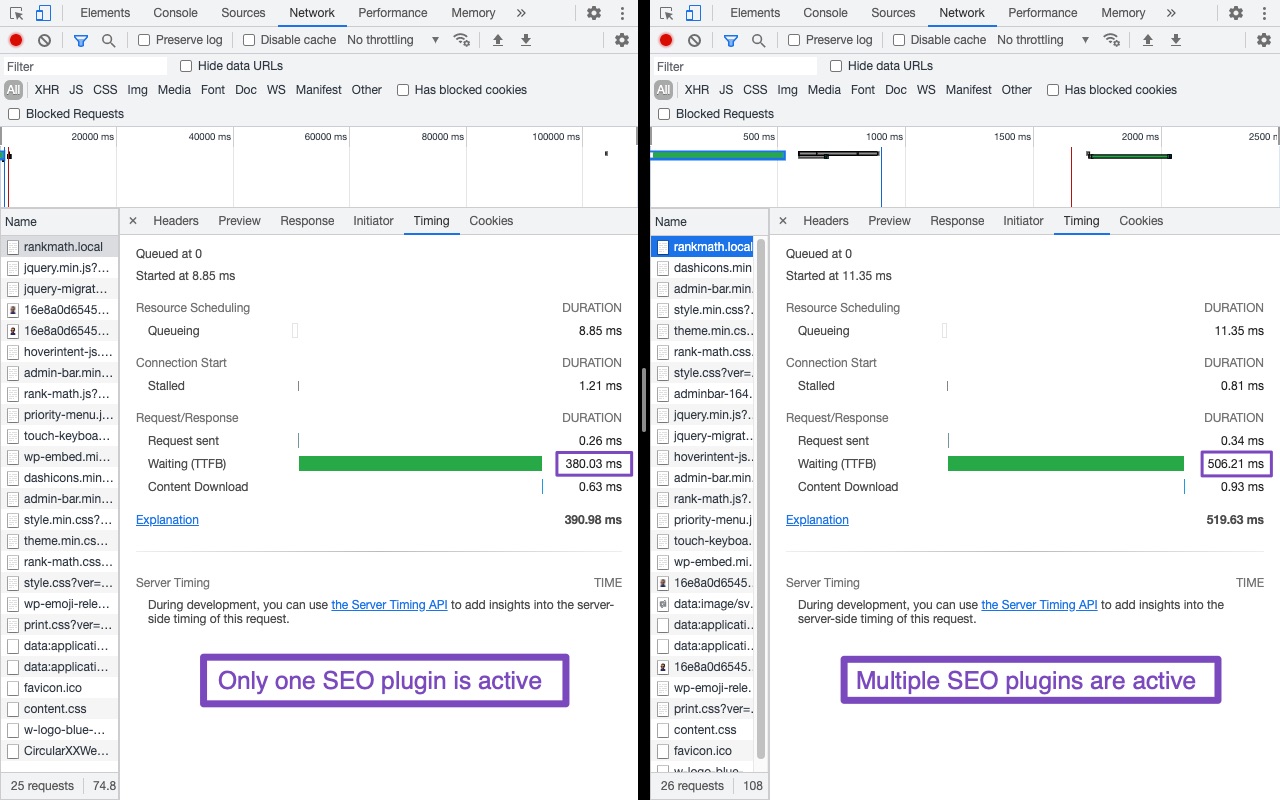
Task: Expand more tabs chevron in the left DevTools
Action: pos(521,13)
